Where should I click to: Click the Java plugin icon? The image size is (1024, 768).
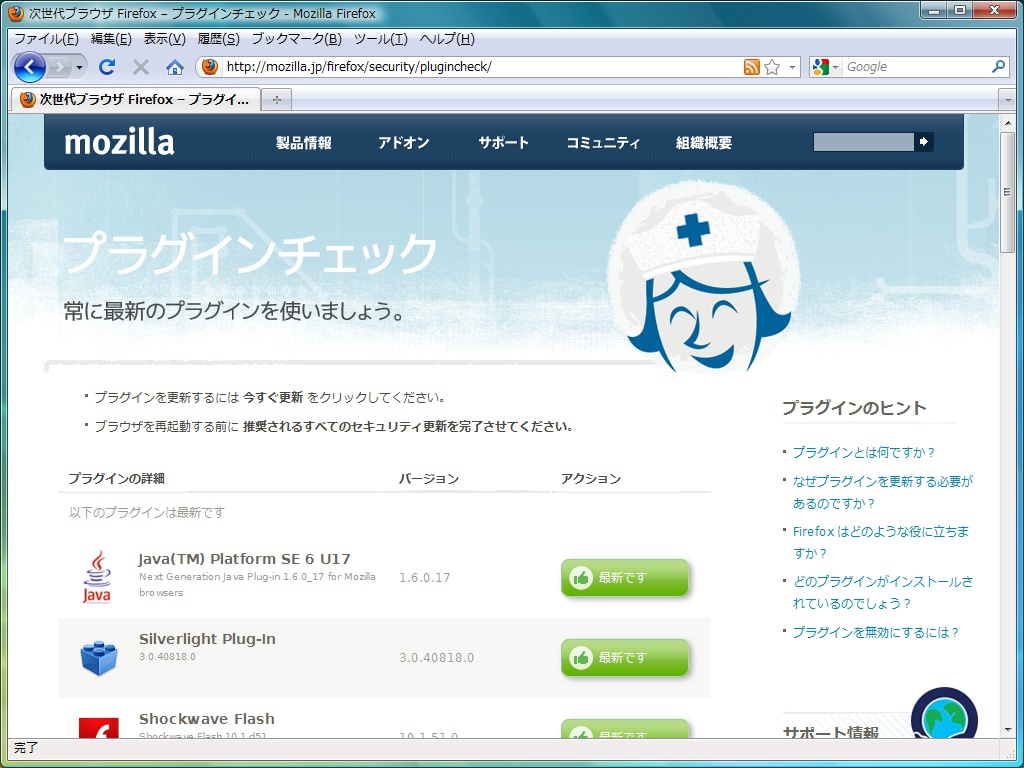pyautogui.click(x=97, y=577)
